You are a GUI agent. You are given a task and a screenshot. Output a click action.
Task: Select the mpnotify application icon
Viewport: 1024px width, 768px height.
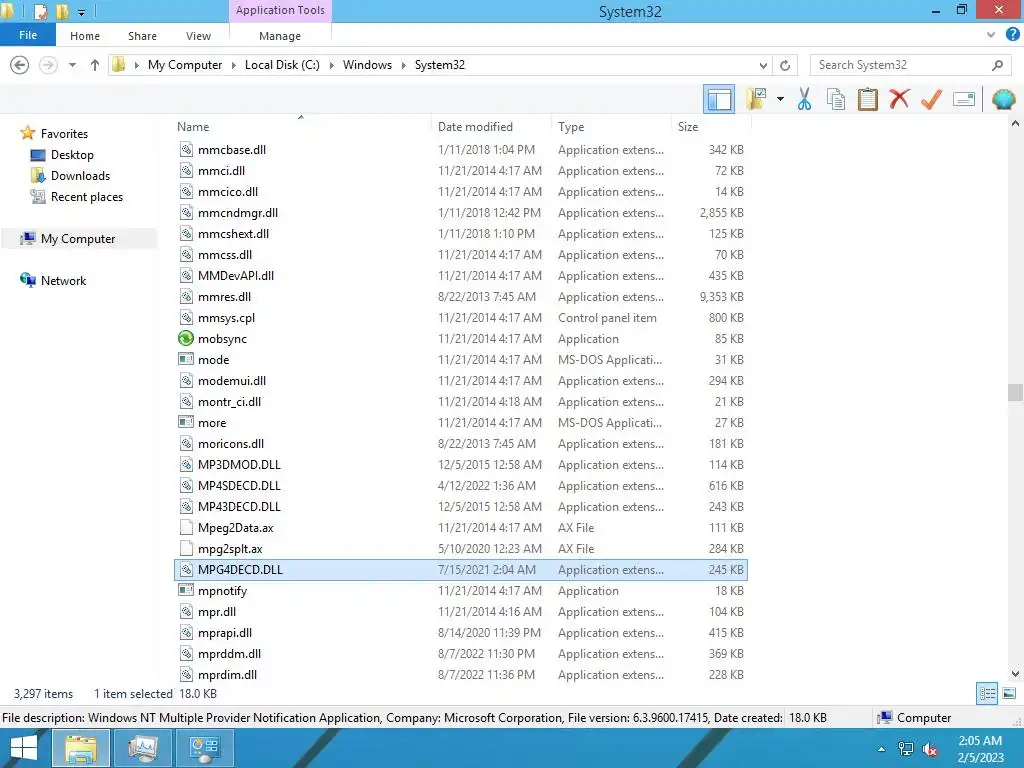coord(185,590)
